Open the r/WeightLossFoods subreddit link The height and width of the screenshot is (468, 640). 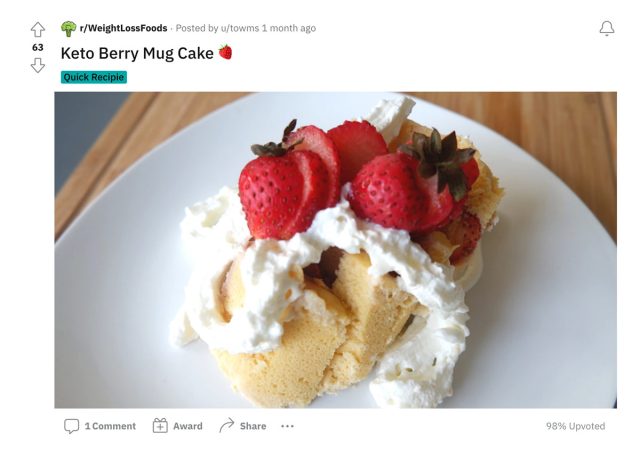pyautogui.click(x=123, y=28)
